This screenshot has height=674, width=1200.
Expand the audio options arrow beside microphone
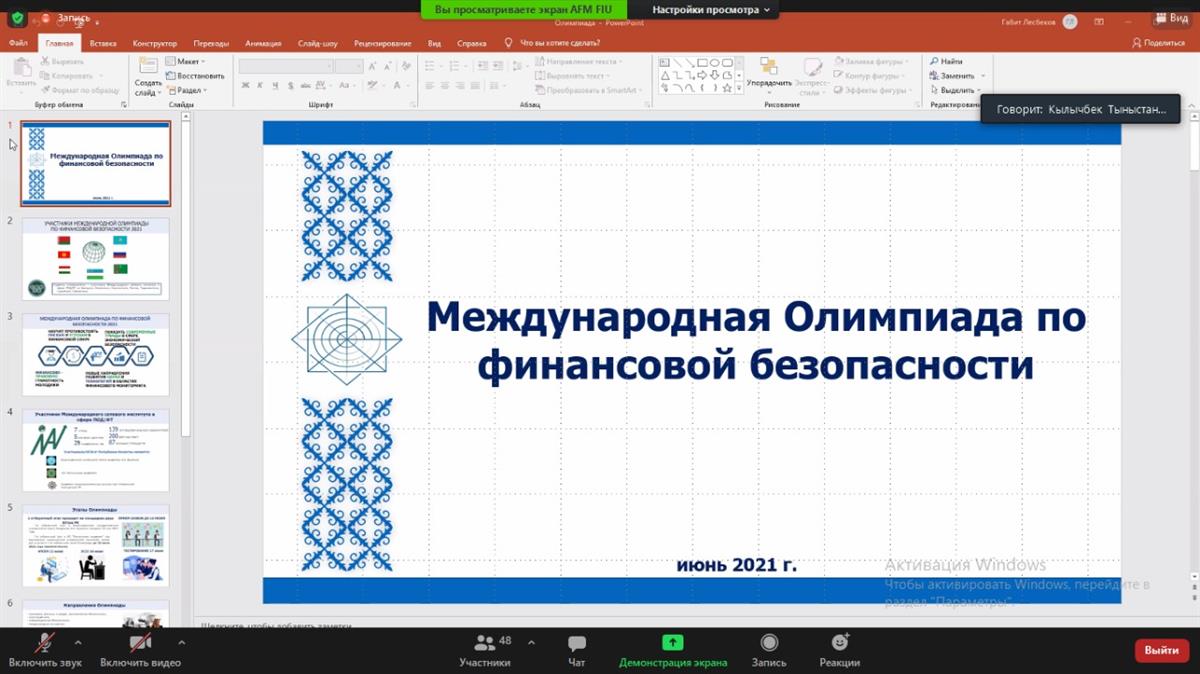click(78, 642)
